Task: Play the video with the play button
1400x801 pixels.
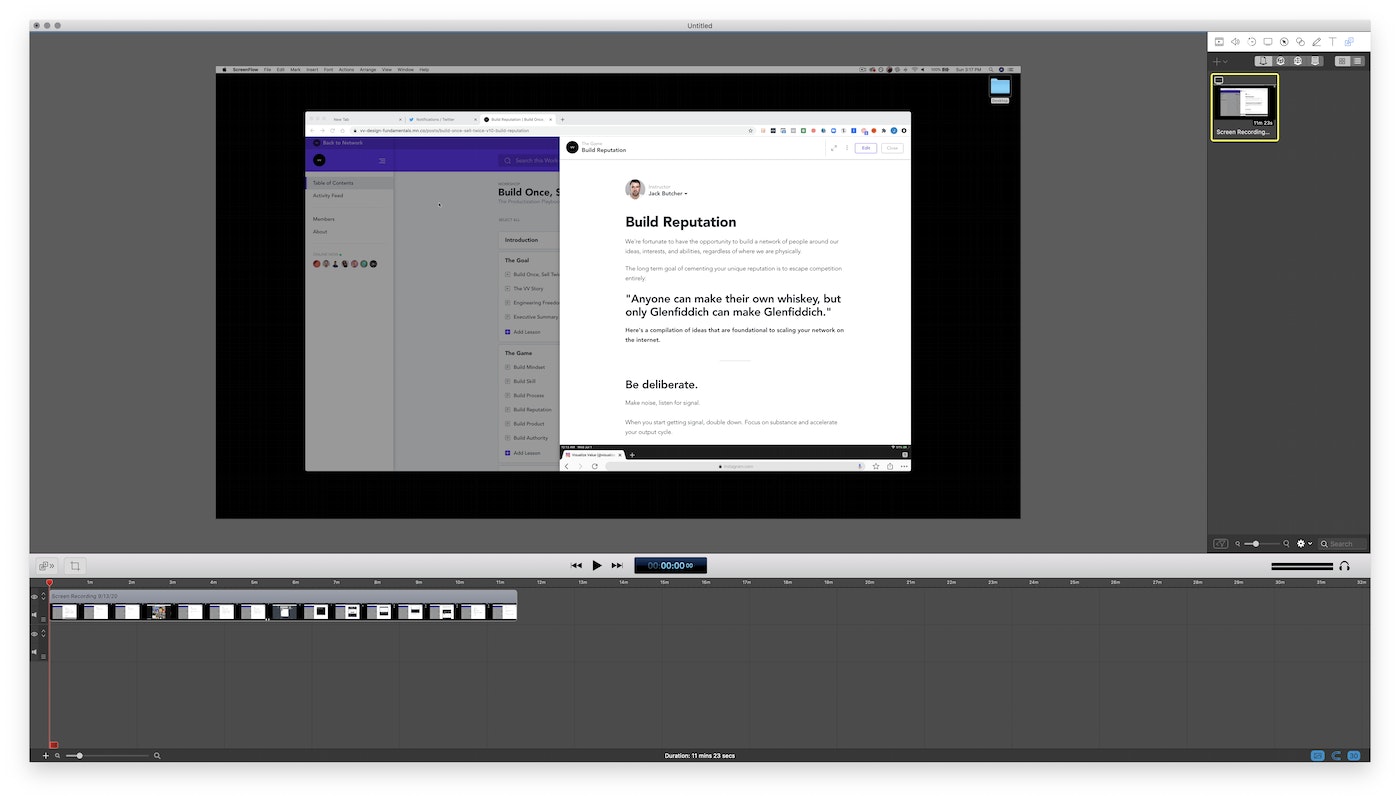Action: [x=597, y=565]
